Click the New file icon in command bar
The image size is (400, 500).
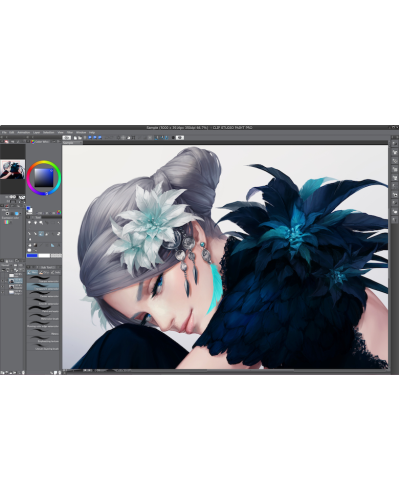click(x=75, y=137)
